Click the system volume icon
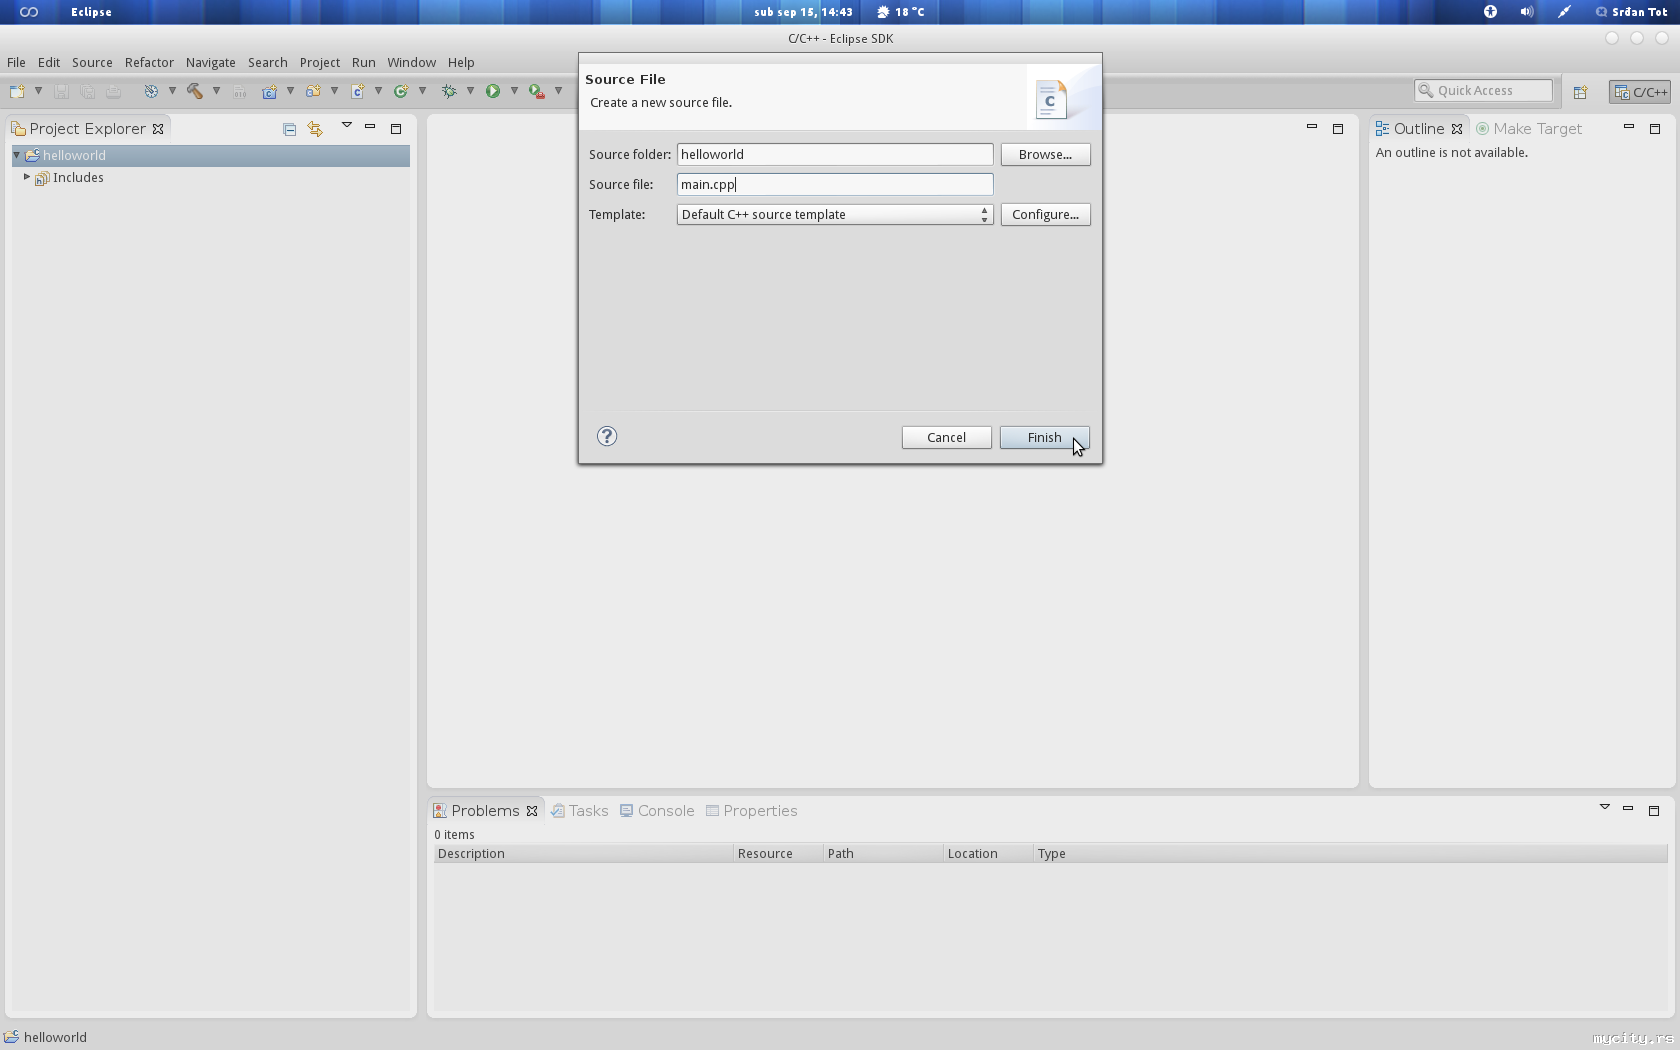The image size is (1680, 1050). point(1527,12)
